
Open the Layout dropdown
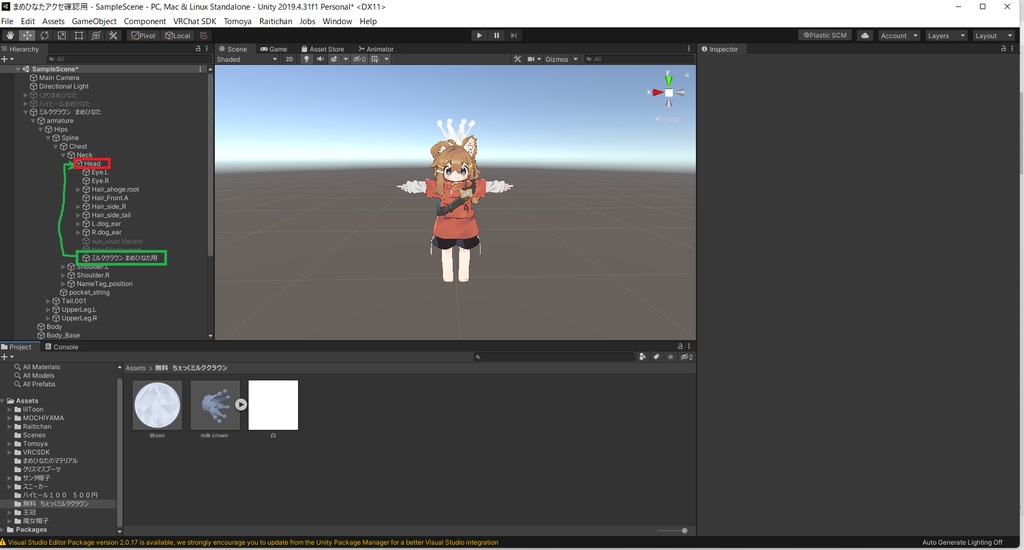tap(993, 35)
